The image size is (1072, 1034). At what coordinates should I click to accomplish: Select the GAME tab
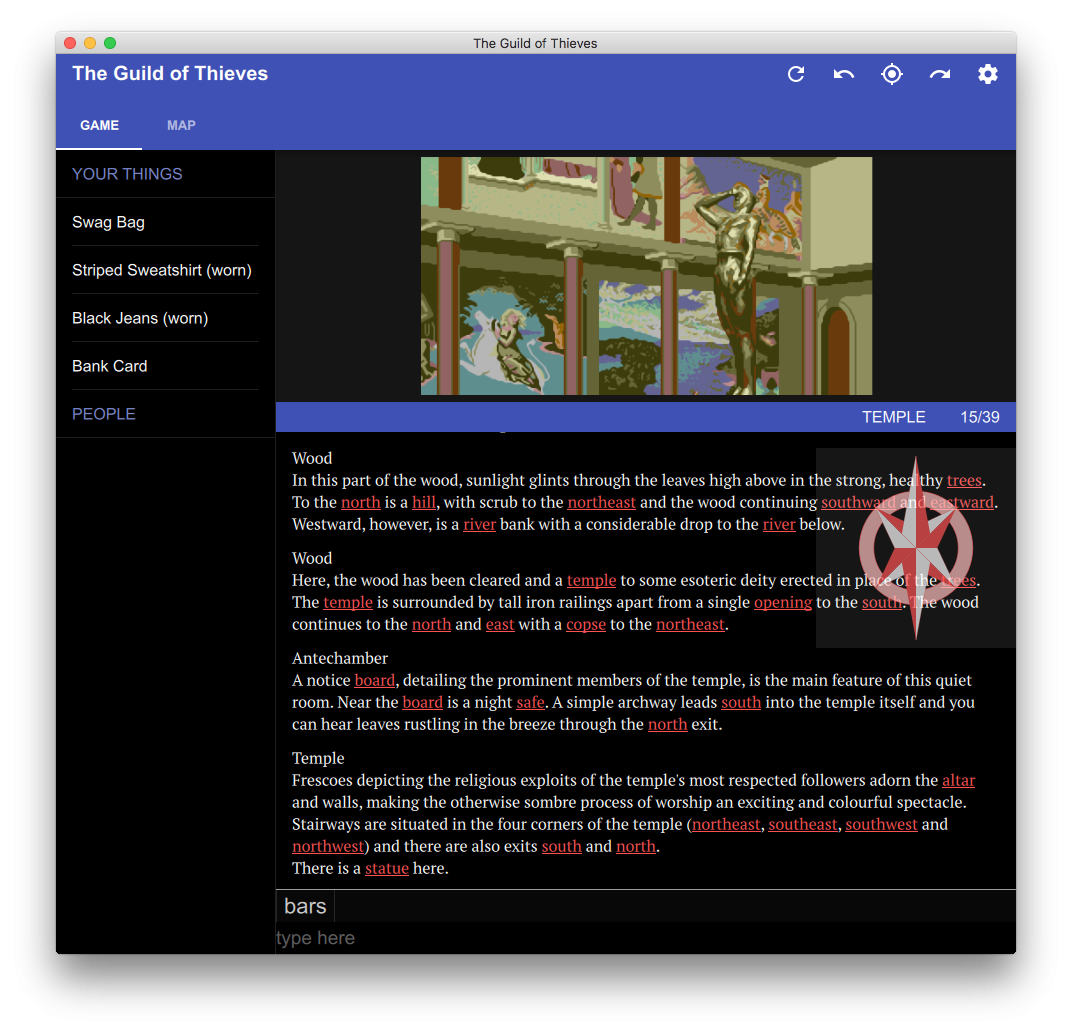[99, 125]
